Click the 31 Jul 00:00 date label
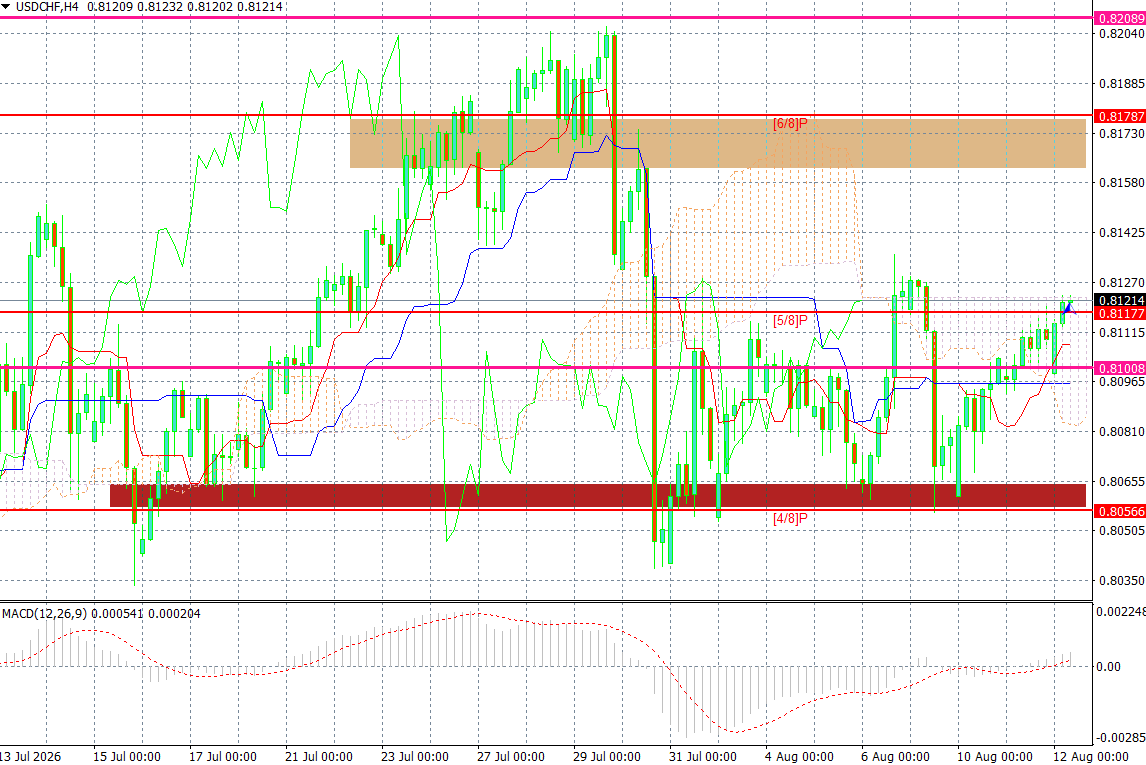1146x765 pixels. [x=702, y=756]
